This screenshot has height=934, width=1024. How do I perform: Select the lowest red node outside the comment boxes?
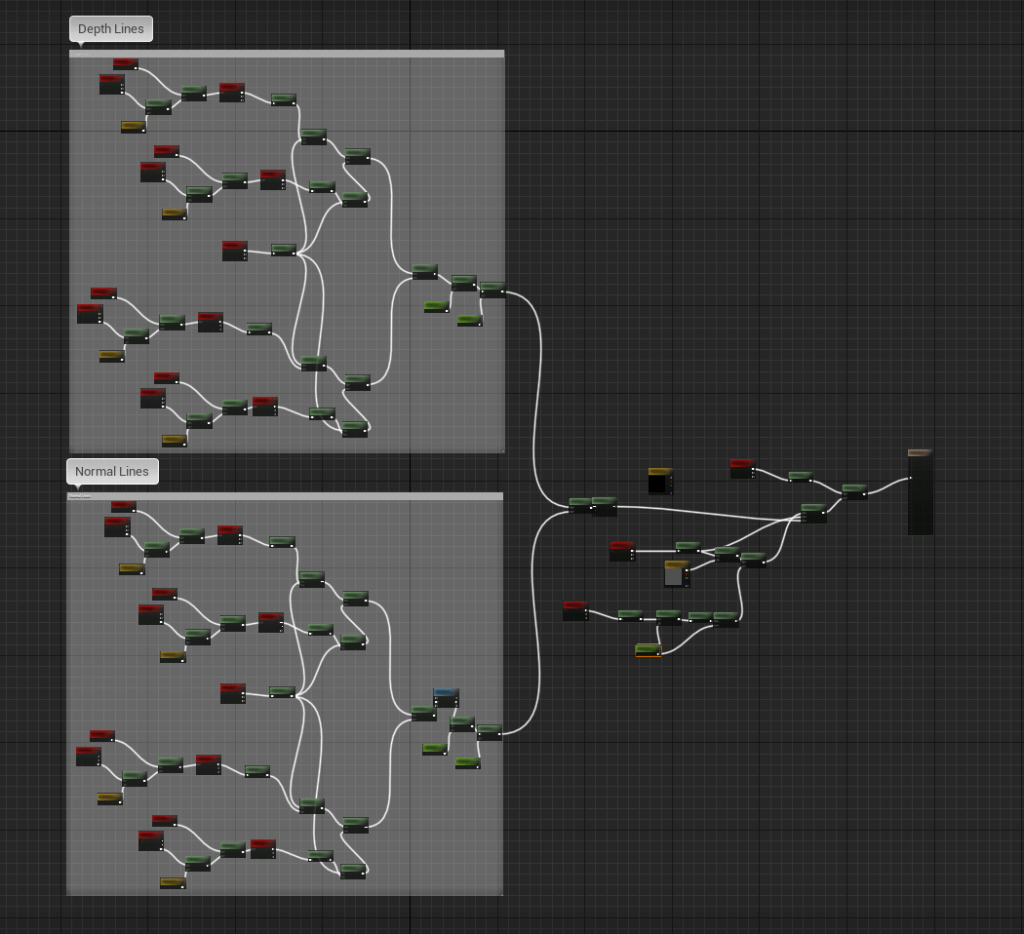pos(574,611)
